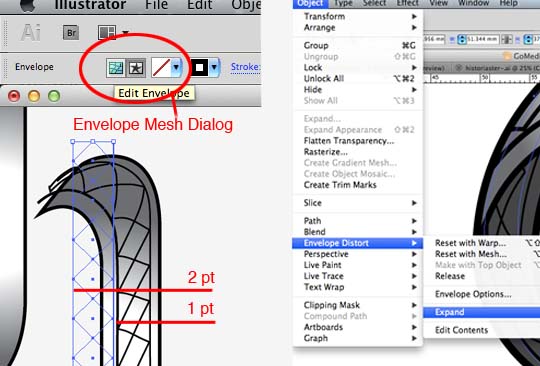Image resolution: width=540 pixels, height=366 pixels.
Task: Choose Flatten Transparency menu item
Action: 358,141
